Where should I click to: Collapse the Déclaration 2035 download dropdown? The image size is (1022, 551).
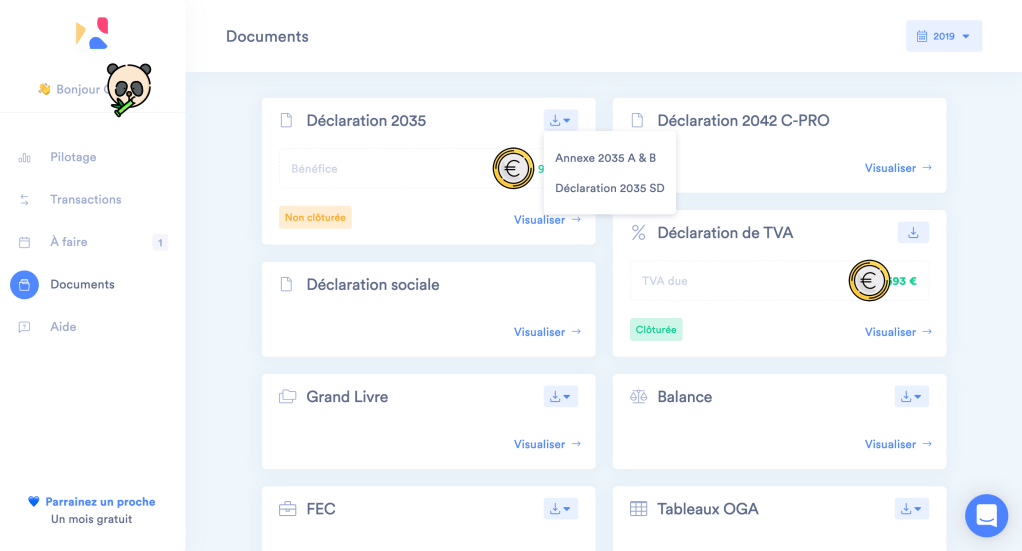point(561,121)
